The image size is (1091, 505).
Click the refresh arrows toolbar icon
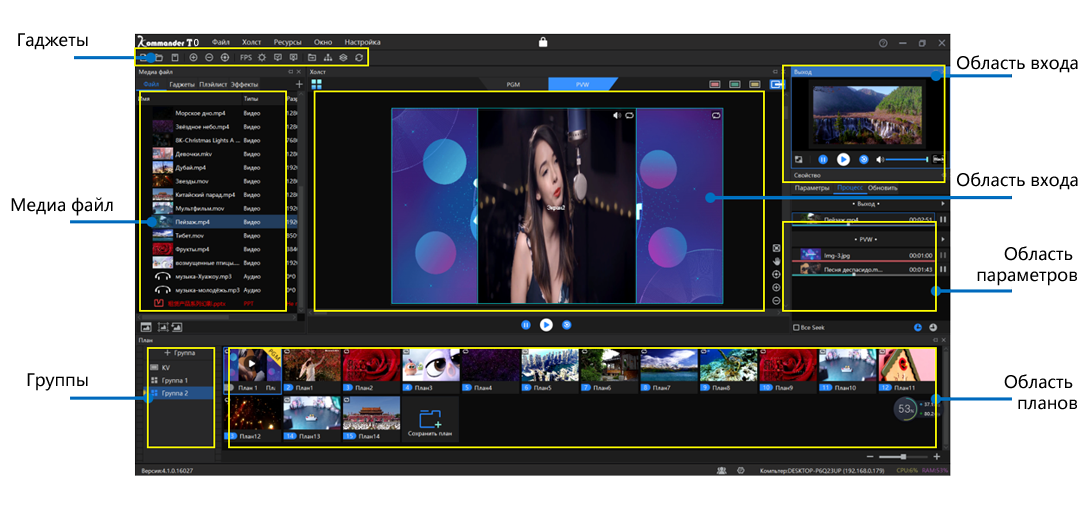[359, 58]
